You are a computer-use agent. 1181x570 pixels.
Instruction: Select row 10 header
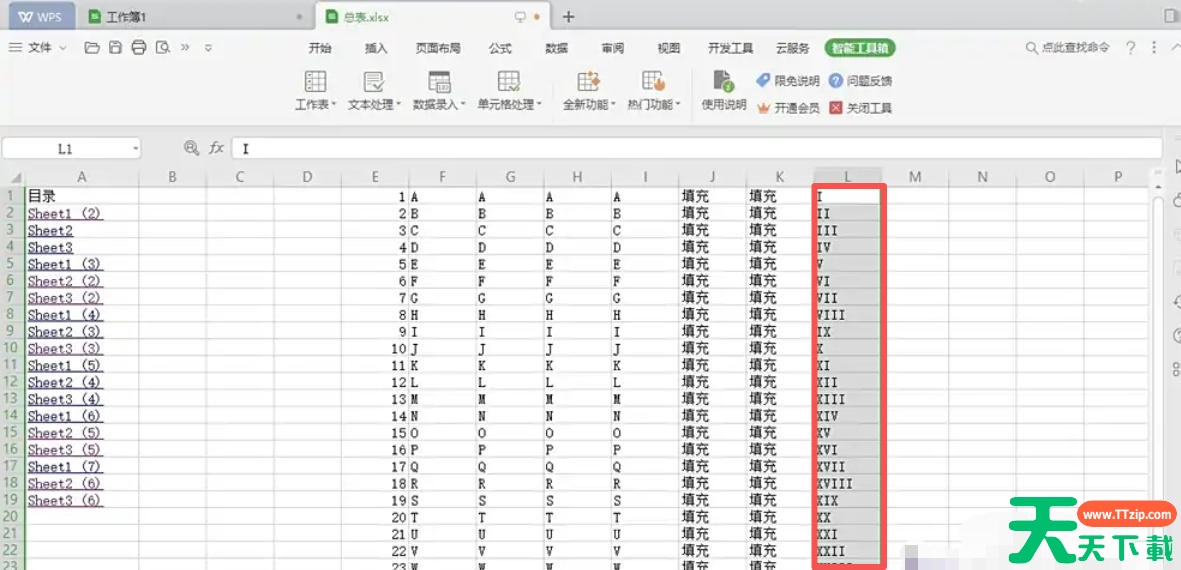[x=12, y=349]
